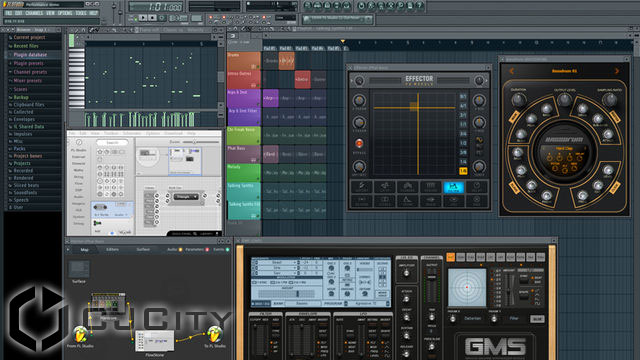Click the Stop button in the transport panel
The height and width of the screenshot is (360, 640).
coord(152,18)
